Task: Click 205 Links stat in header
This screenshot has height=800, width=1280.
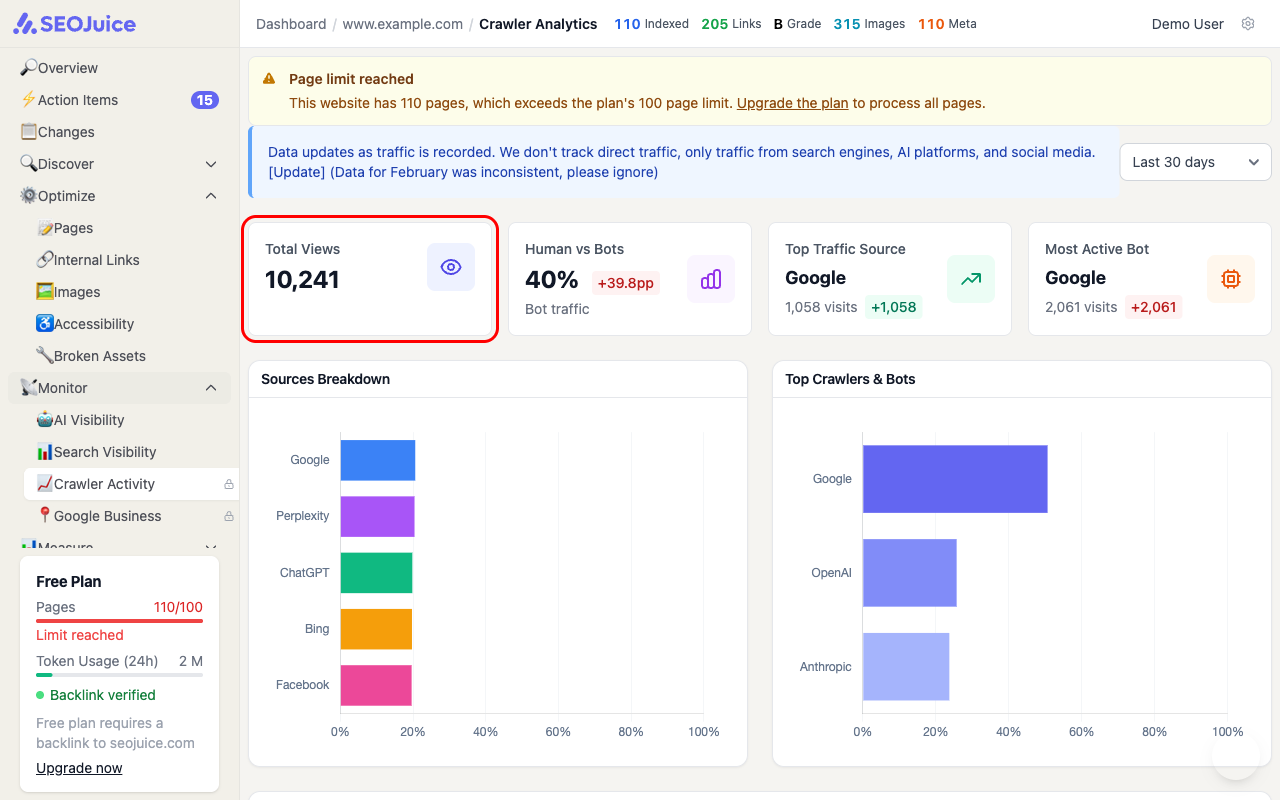Action: tap(731, 24)
